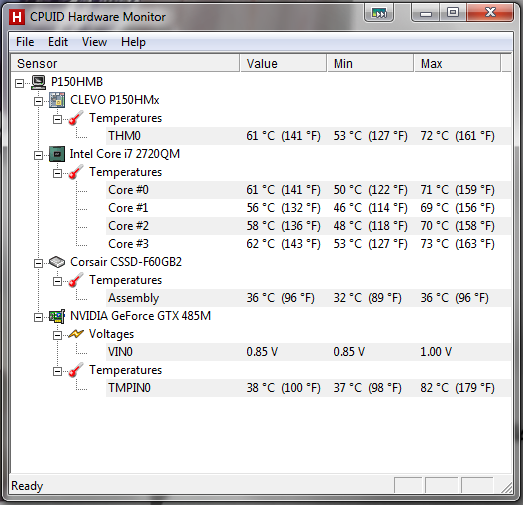Select the Core #0 row

pos(308,190)
